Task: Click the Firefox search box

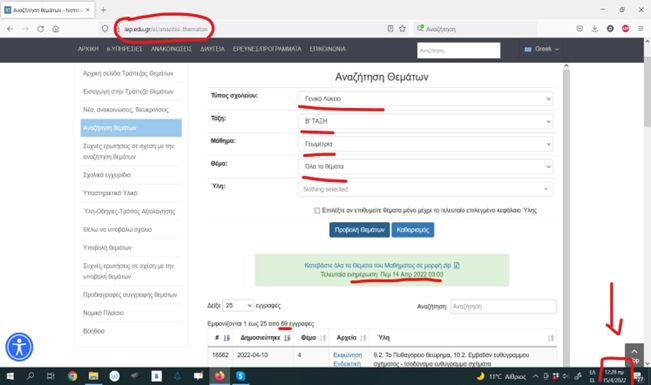Action: pos(475,29)
